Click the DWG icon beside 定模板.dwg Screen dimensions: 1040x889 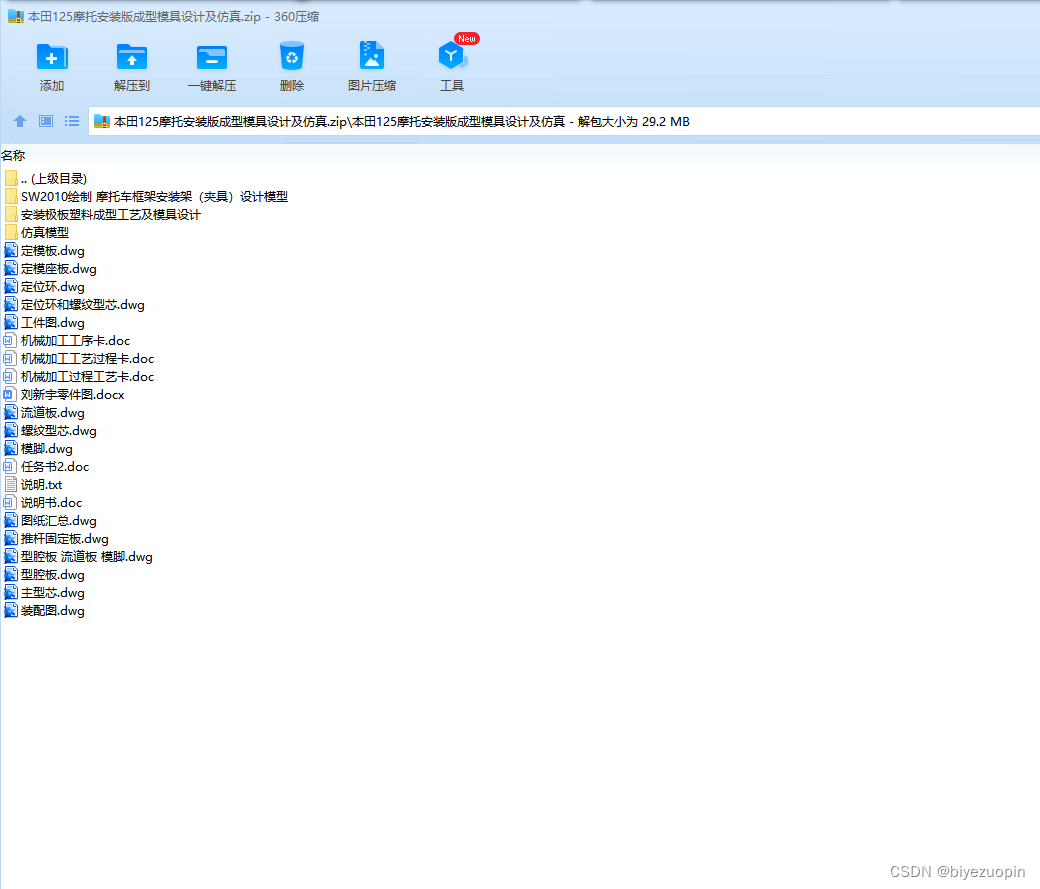coord(11,251)
